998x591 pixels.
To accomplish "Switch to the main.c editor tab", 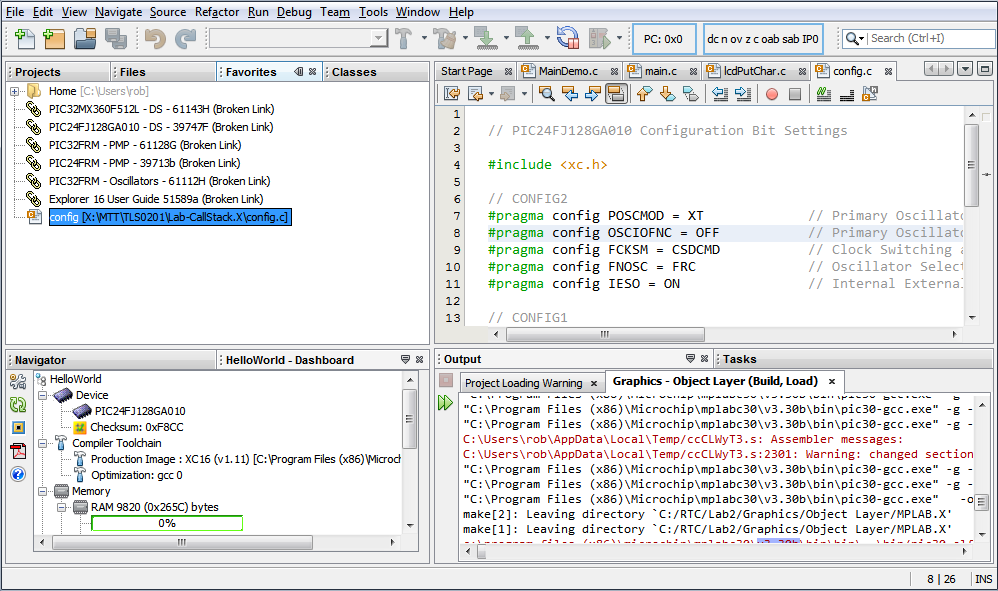I will click(660, 71).
